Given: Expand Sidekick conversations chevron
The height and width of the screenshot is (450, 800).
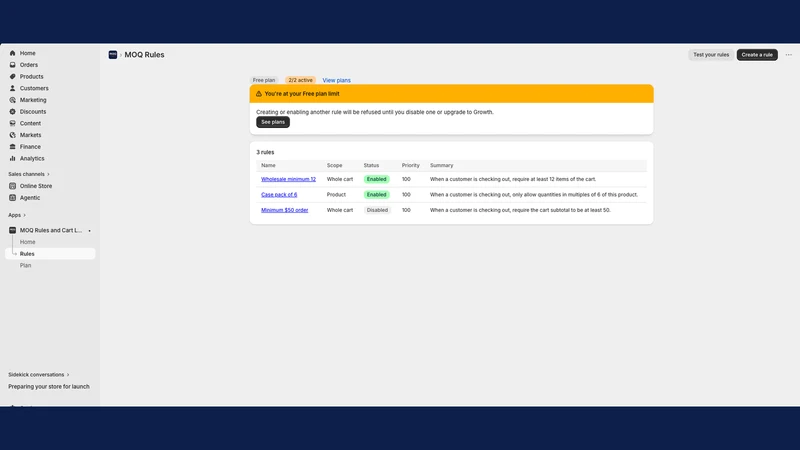Looking at the screenshot, I should click(68, 375).
